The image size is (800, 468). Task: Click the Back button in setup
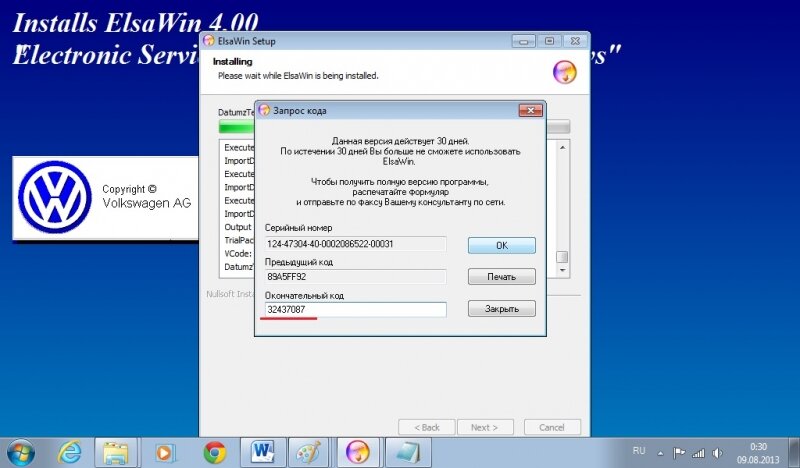point(427,427)
